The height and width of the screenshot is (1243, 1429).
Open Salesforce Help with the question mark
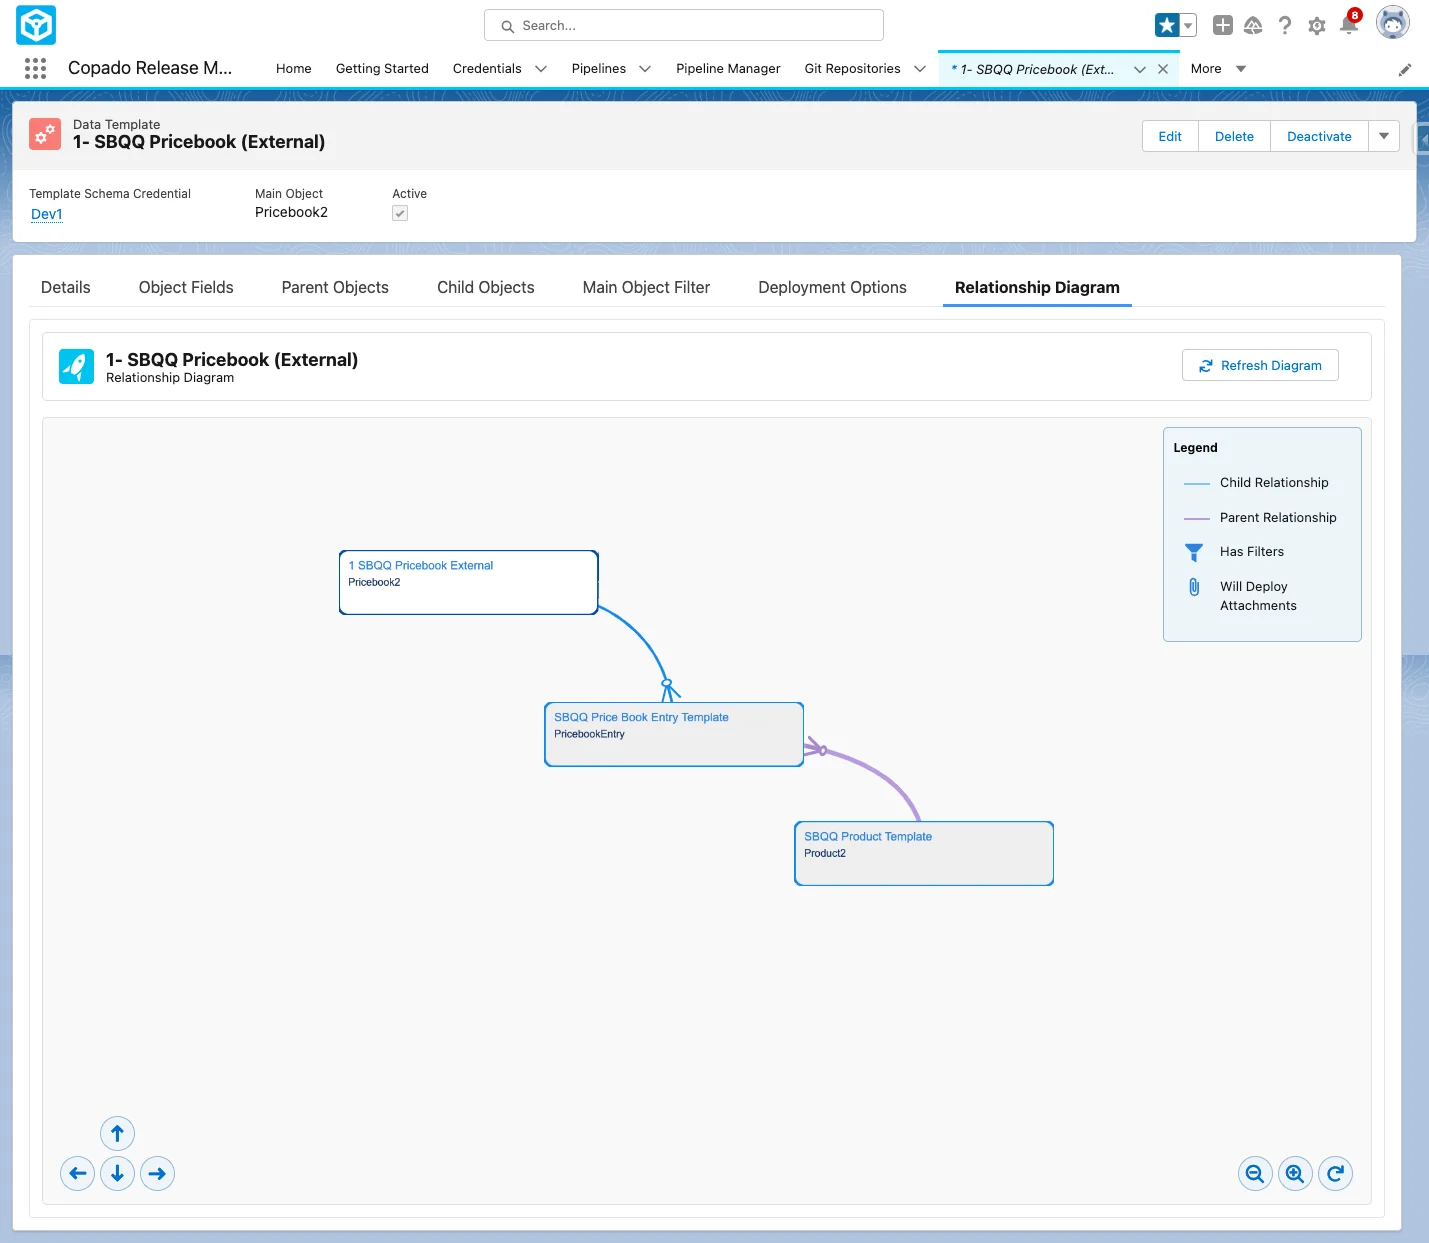coord(1285,25)
